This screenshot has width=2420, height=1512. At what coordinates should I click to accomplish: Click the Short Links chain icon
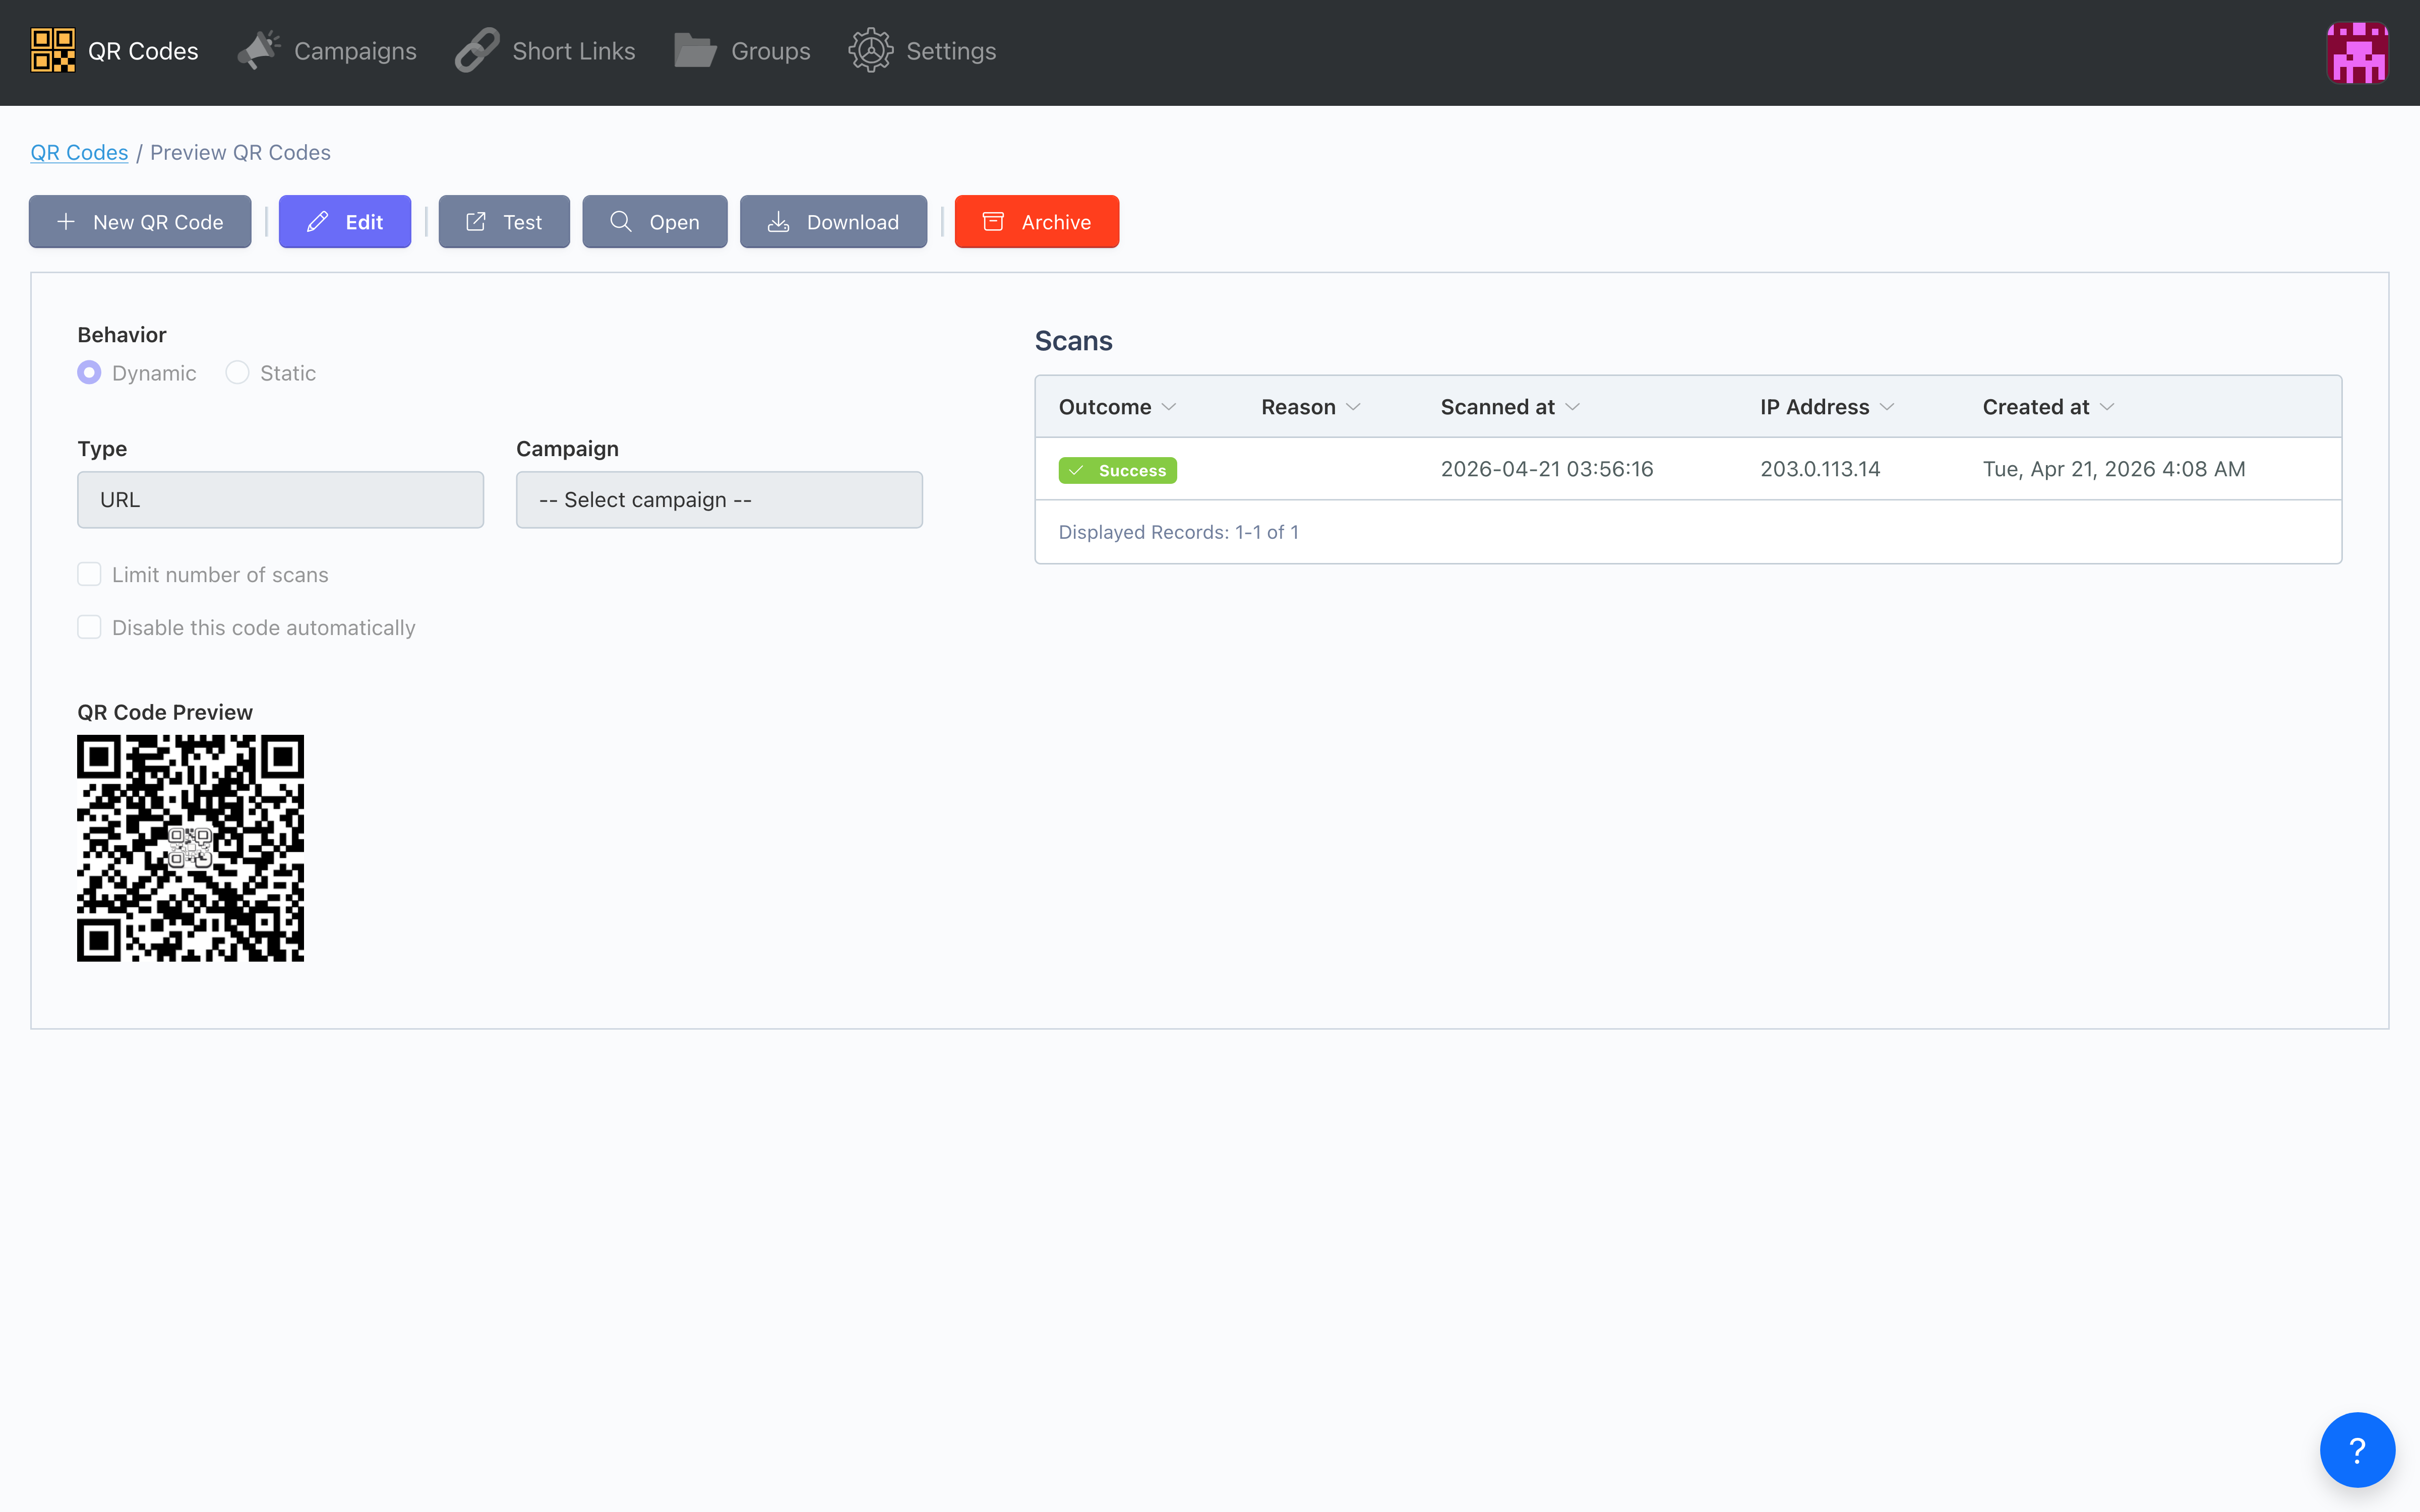[477, 51]
